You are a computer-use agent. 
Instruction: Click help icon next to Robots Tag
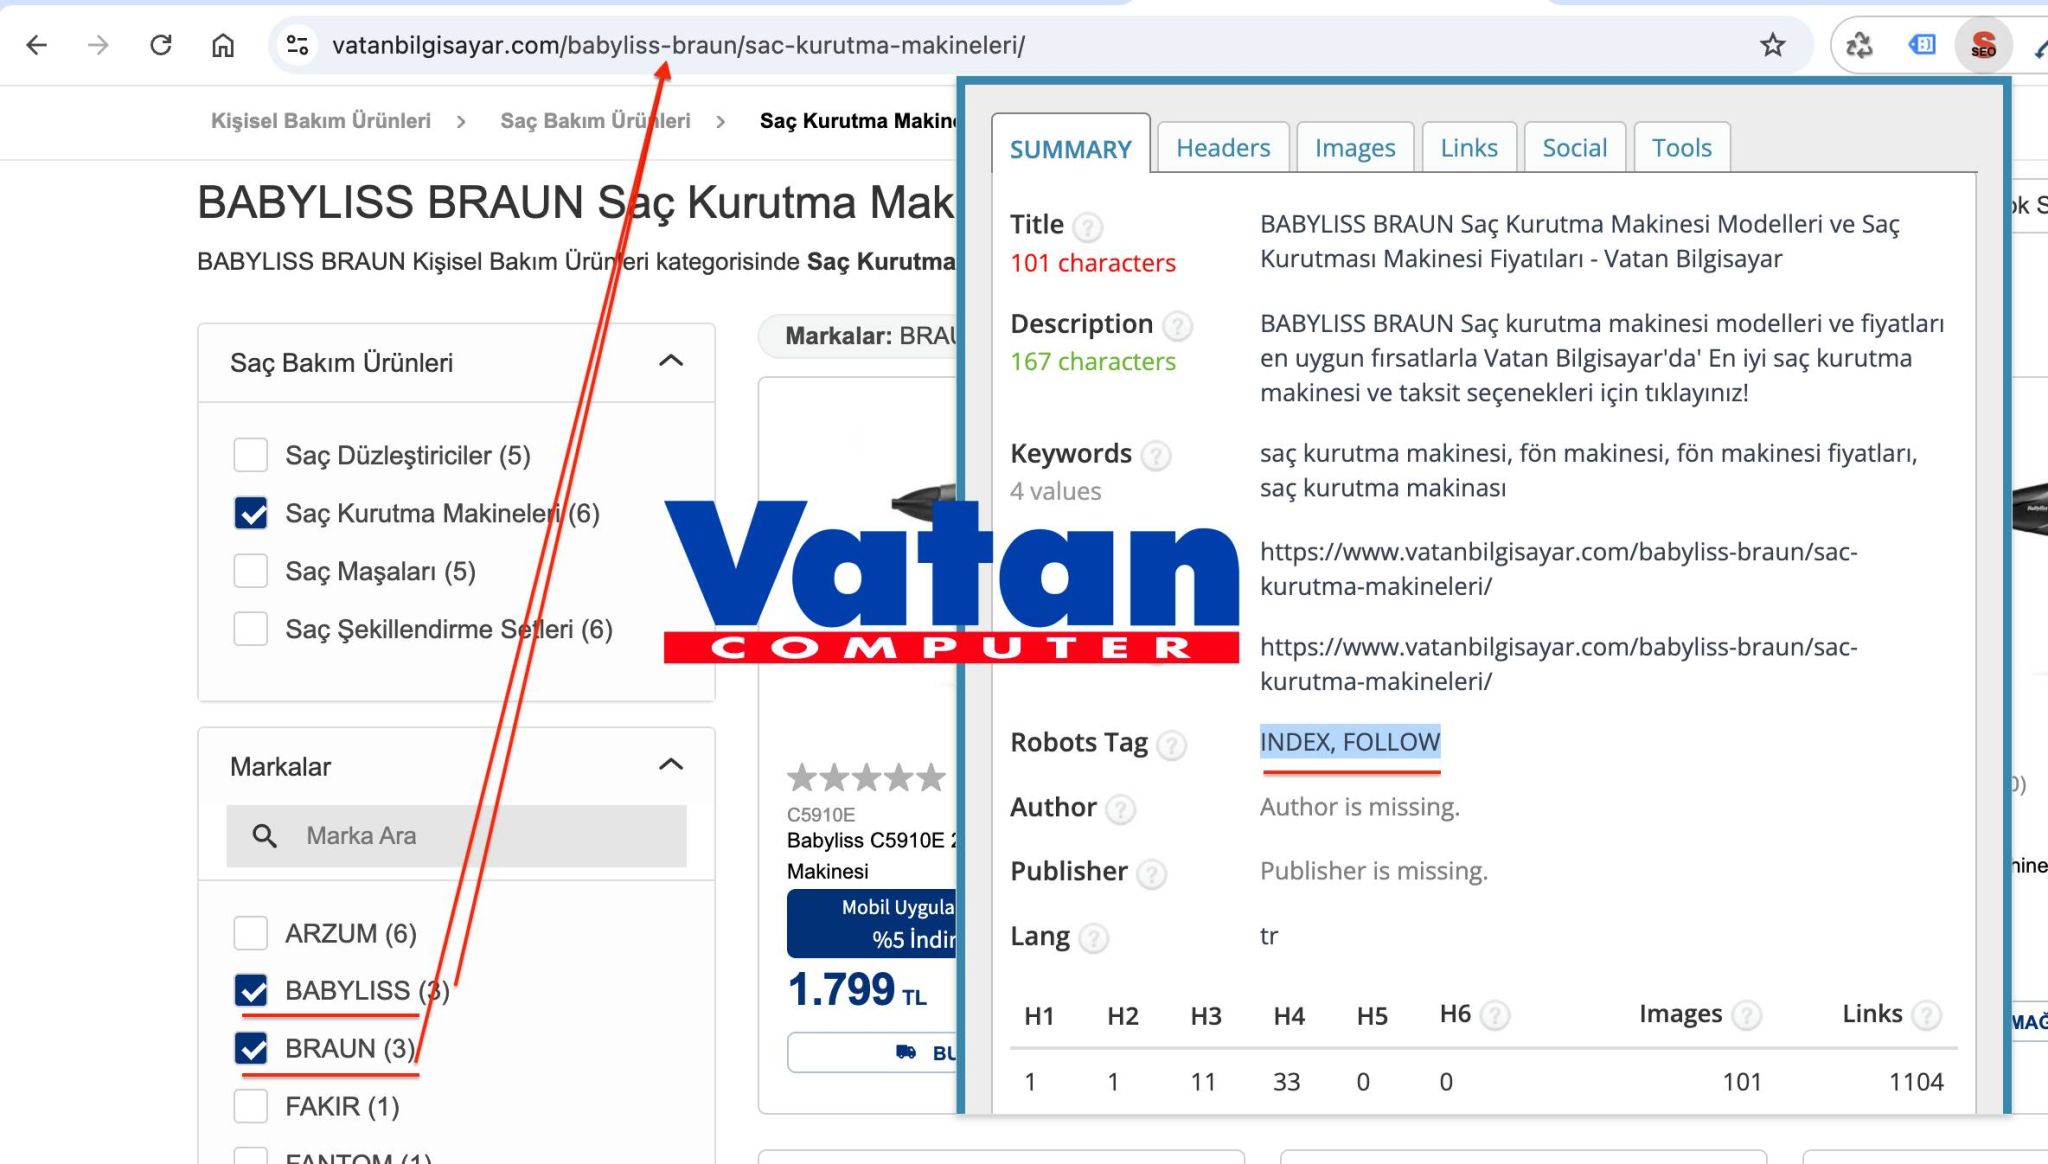click(x=1171, y=745)
